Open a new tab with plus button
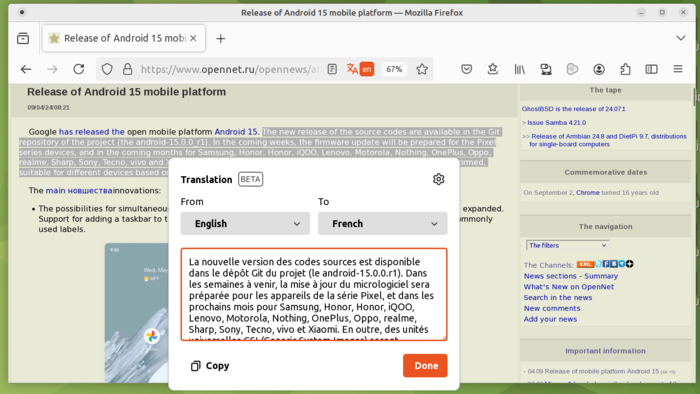The image size is (700, 394). tap(221, 39)
